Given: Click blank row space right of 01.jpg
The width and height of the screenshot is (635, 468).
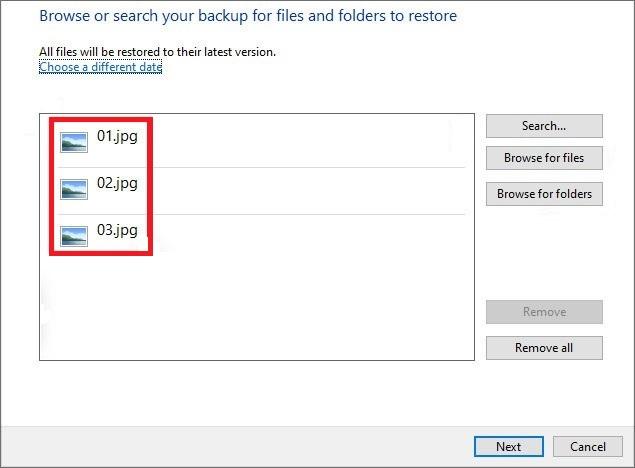Looking at the screenshot, I should coord(310,142).
